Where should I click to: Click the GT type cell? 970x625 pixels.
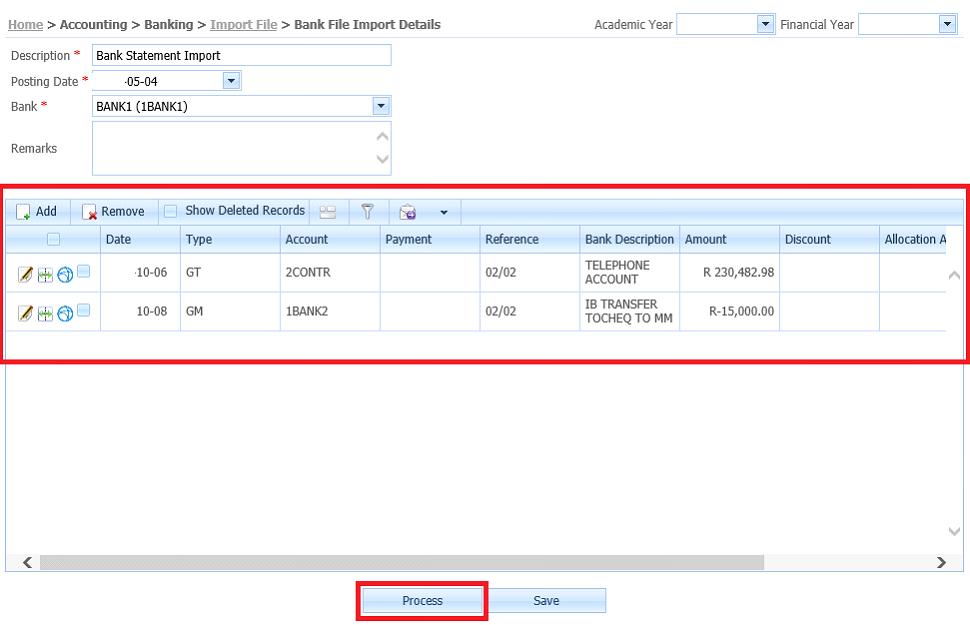coord(230,272)
